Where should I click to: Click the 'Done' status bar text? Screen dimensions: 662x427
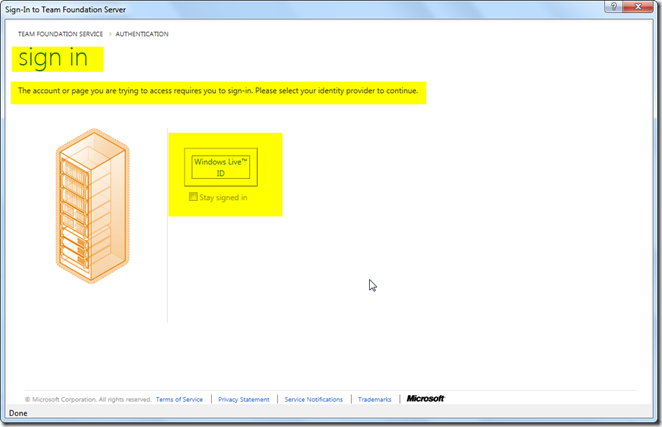coord(18,413)
